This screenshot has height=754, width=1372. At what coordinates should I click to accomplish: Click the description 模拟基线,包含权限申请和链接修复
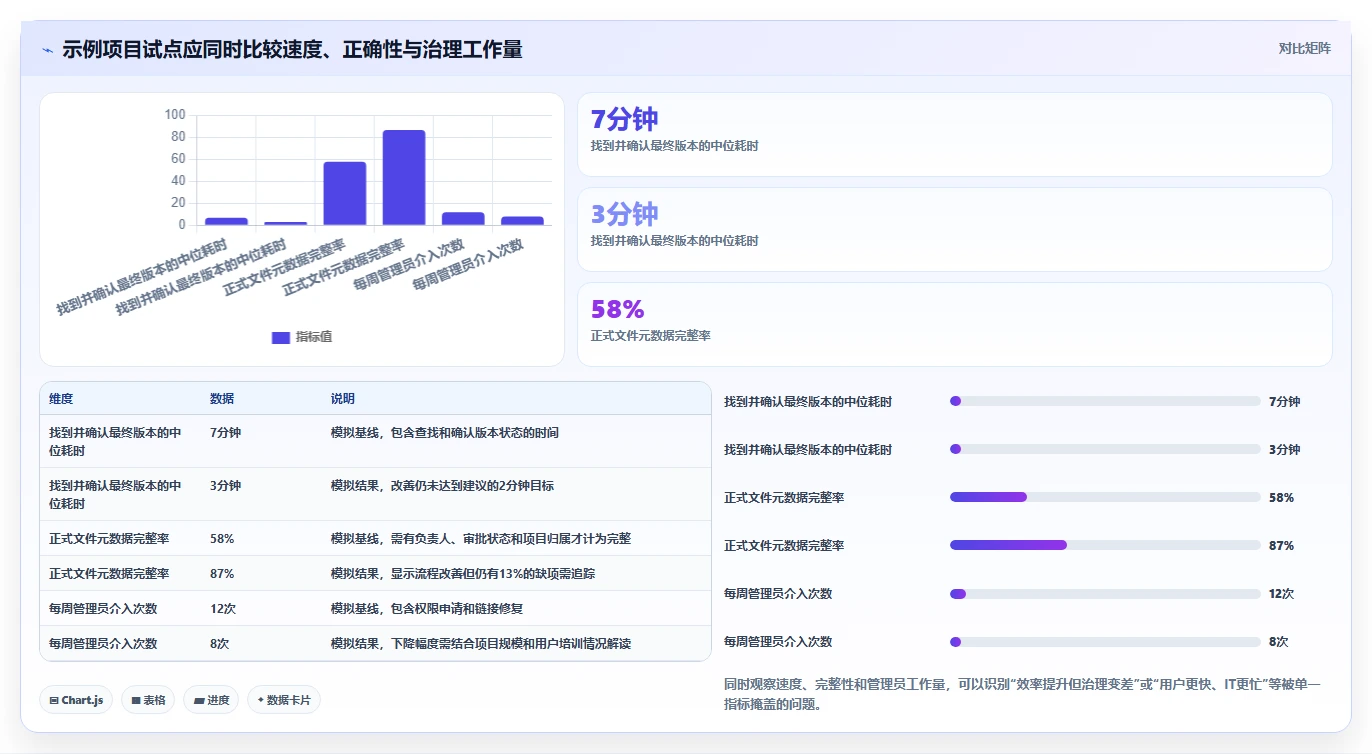click(x=427, y=608)
